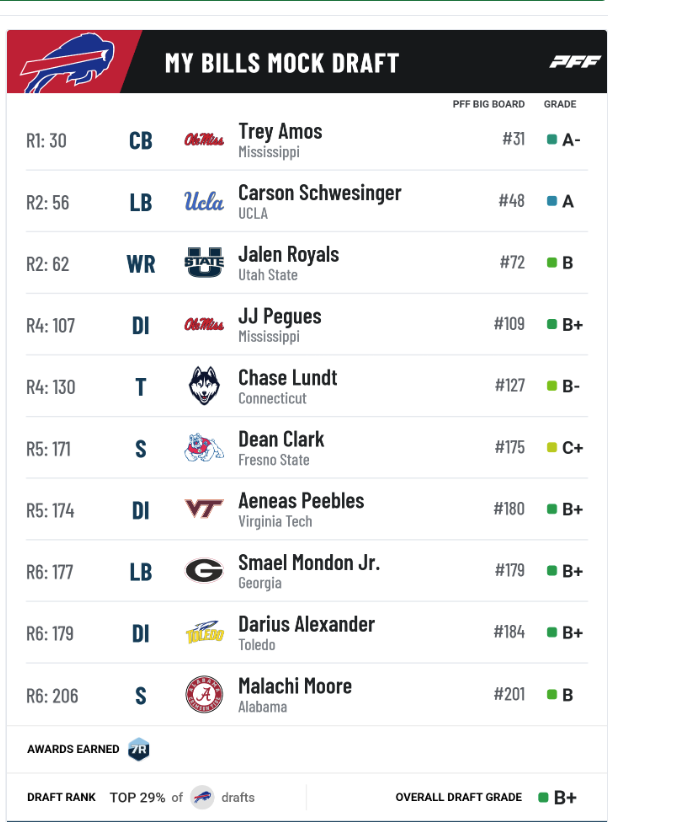Click the green grade swatch for Jalen Royals
The image size is (676, 822).
552,263
